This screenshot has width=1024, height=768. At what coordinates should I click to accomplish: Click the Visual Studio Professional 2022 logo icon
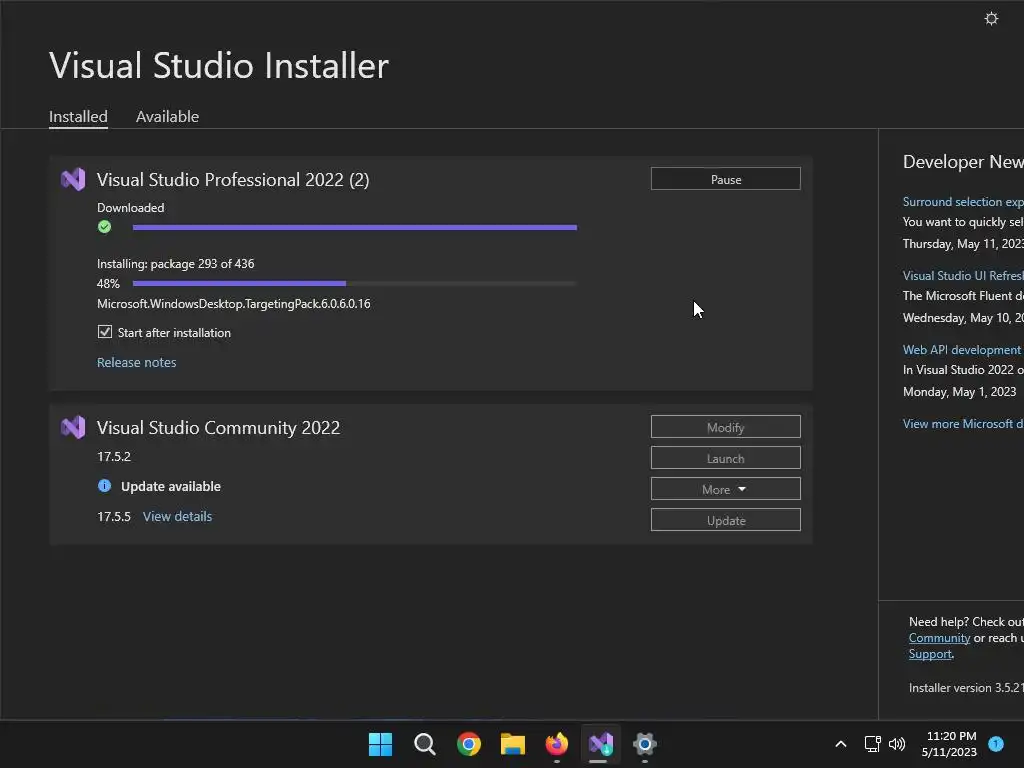73,179
